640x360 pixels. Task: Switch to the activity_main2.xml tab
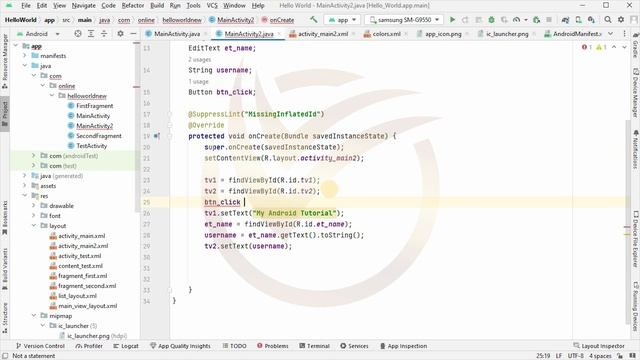[323, 34]
